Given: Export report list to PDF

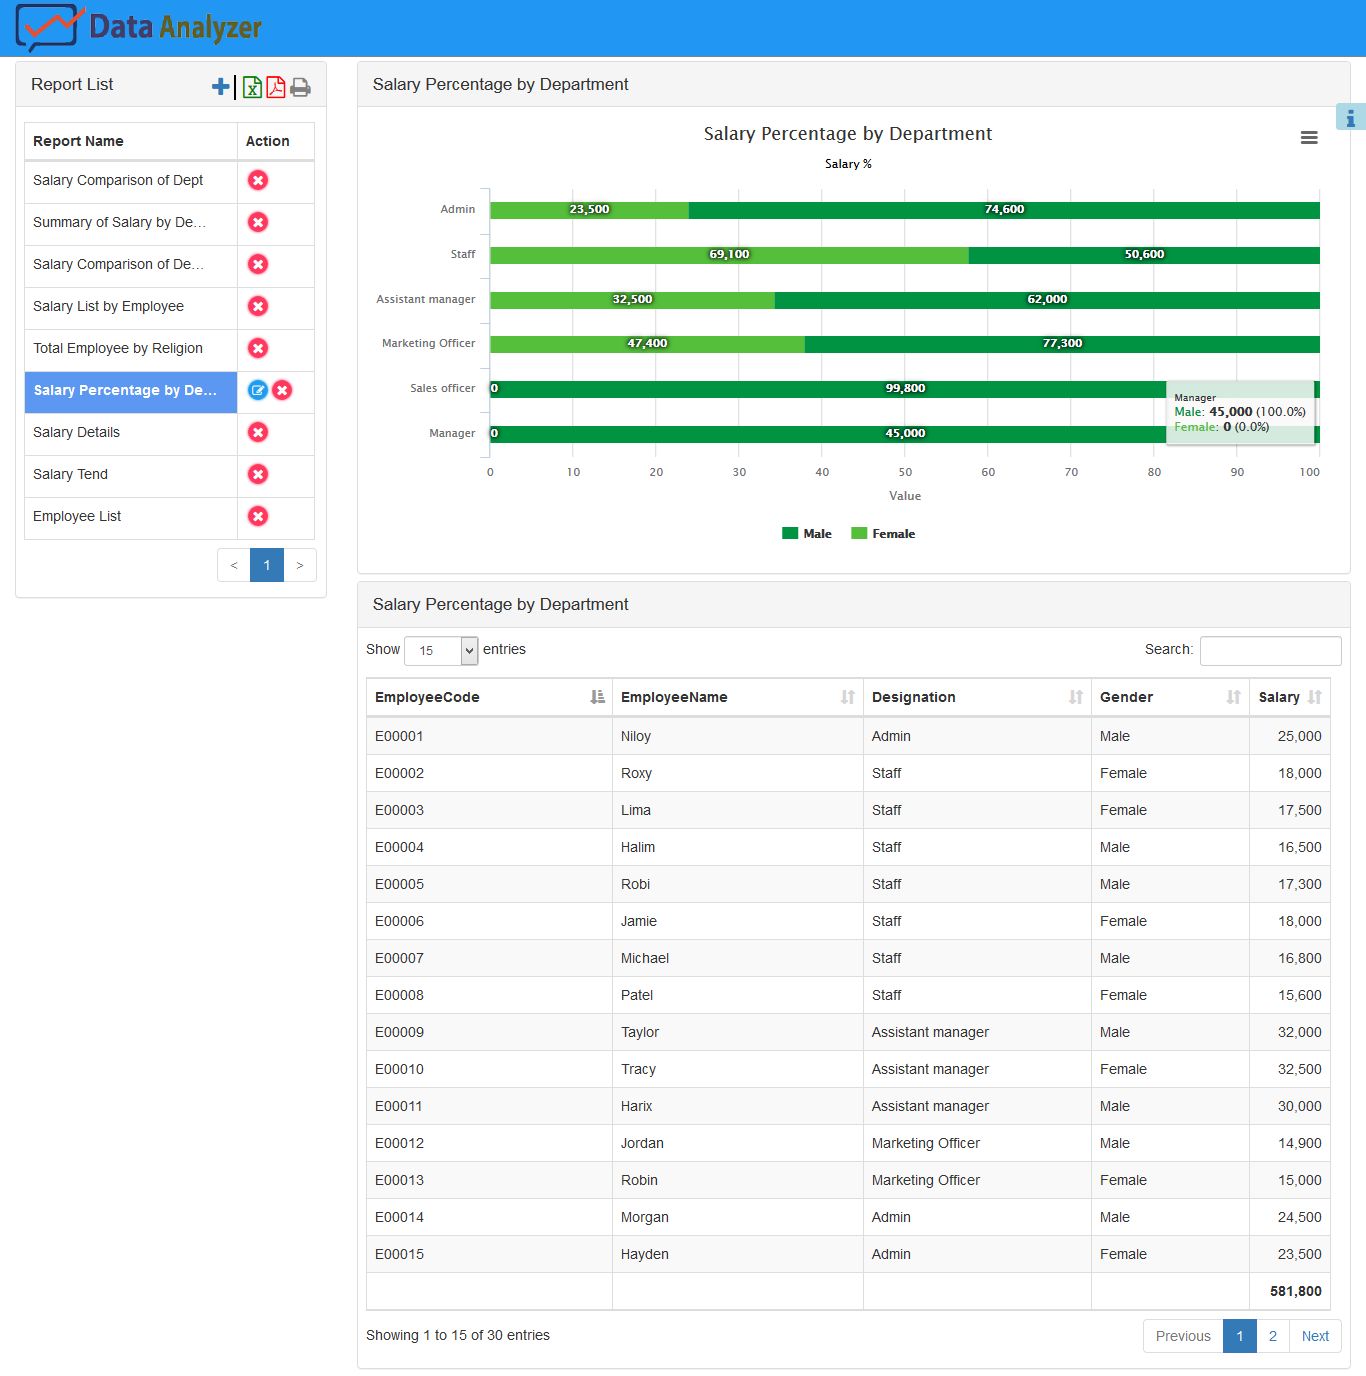Looking at the screenshot, I should click(276, 87).
